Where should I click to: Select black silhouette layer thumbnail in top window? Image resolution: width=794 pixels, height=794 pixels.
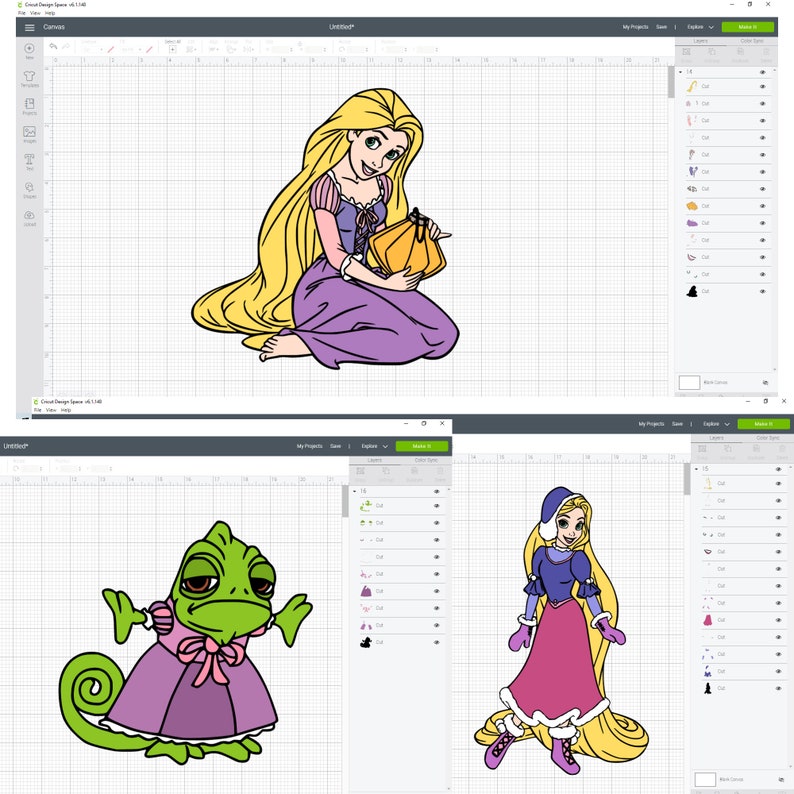coord(692,292)
